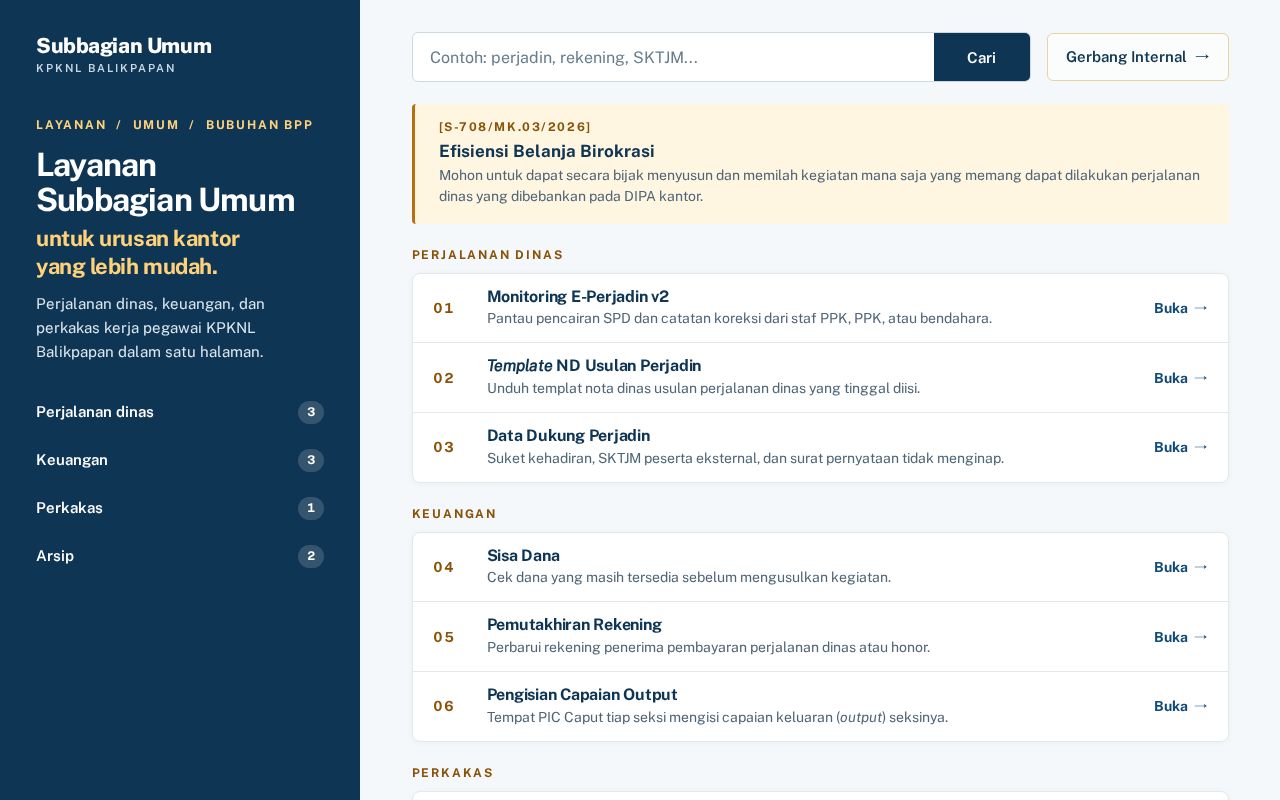
Task: Open Buka link for Pengisian Capaian Output
Action: pyautogui.click(x=1181, y=706)
